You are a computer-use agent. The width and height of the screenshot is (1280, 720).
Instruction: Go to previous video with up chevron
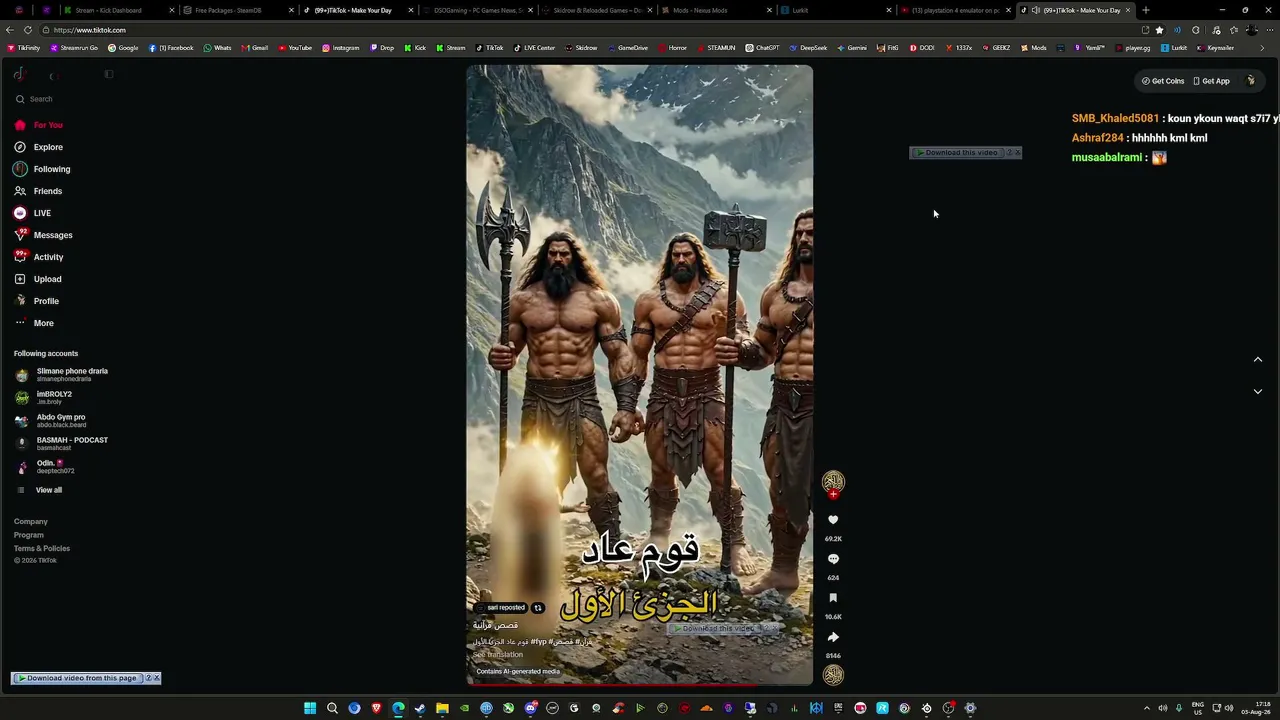pyautogui.click(x=1258, y=359)
